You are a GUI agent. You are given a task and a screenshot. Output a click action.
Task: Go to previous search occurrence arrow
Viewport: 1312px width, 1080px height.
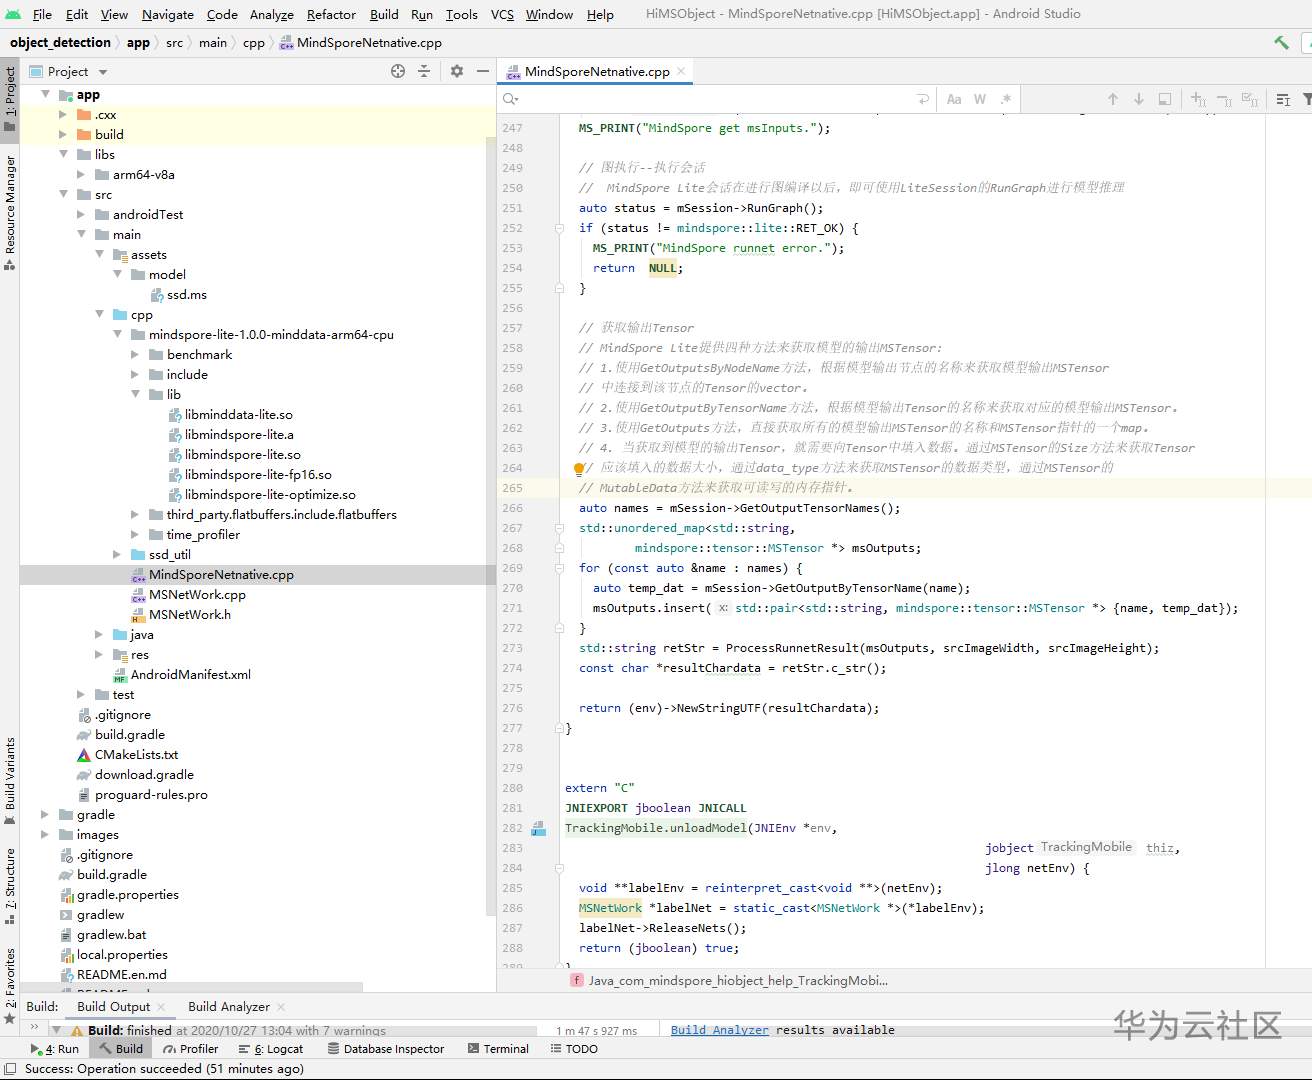pos(1112,99)
